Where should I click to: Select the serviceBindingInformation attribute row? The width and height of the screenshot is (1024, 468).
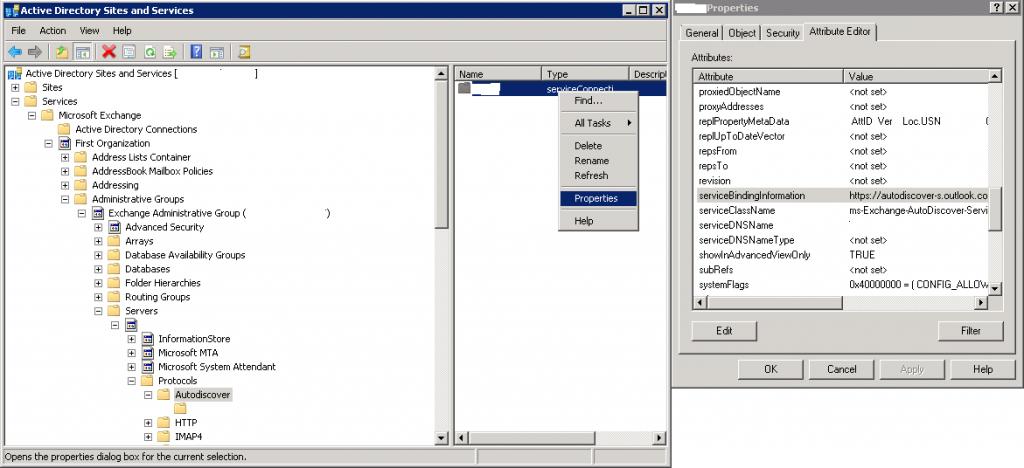tap(841, 196)
